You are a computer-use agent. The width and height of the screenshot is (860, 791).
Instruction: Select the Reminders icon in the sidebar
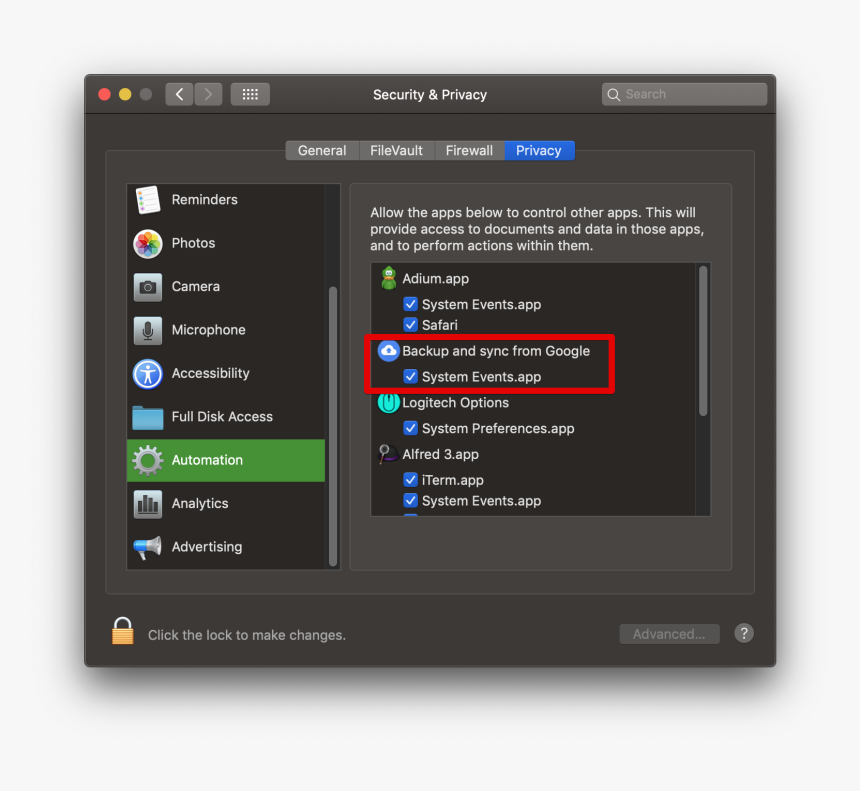coord(146,199)
